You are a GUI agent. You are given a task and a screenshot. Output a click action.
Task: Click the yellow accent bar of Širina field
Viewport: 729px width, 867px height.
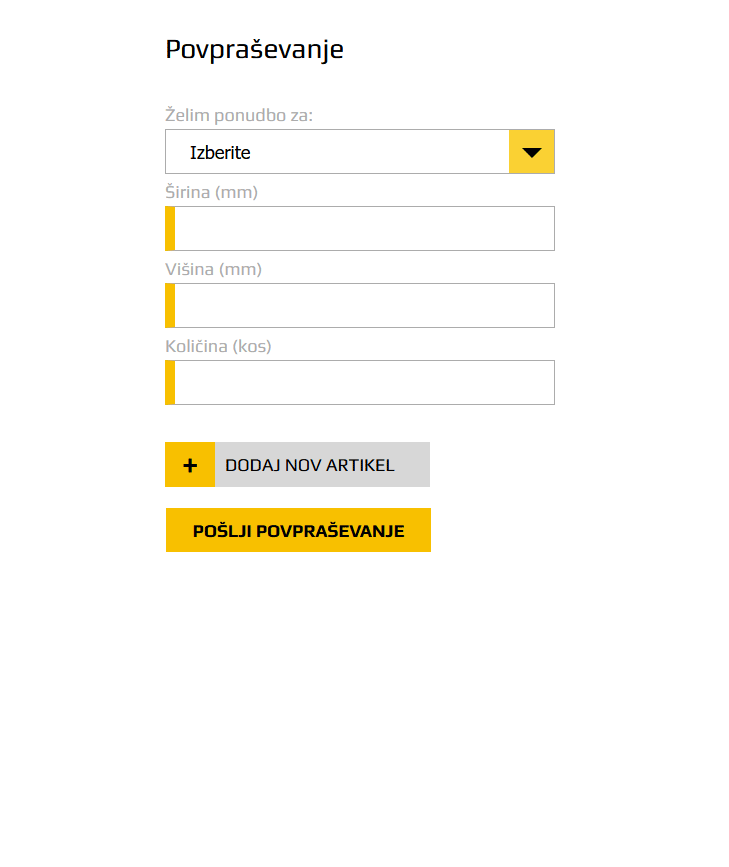[x=170, y=229]
